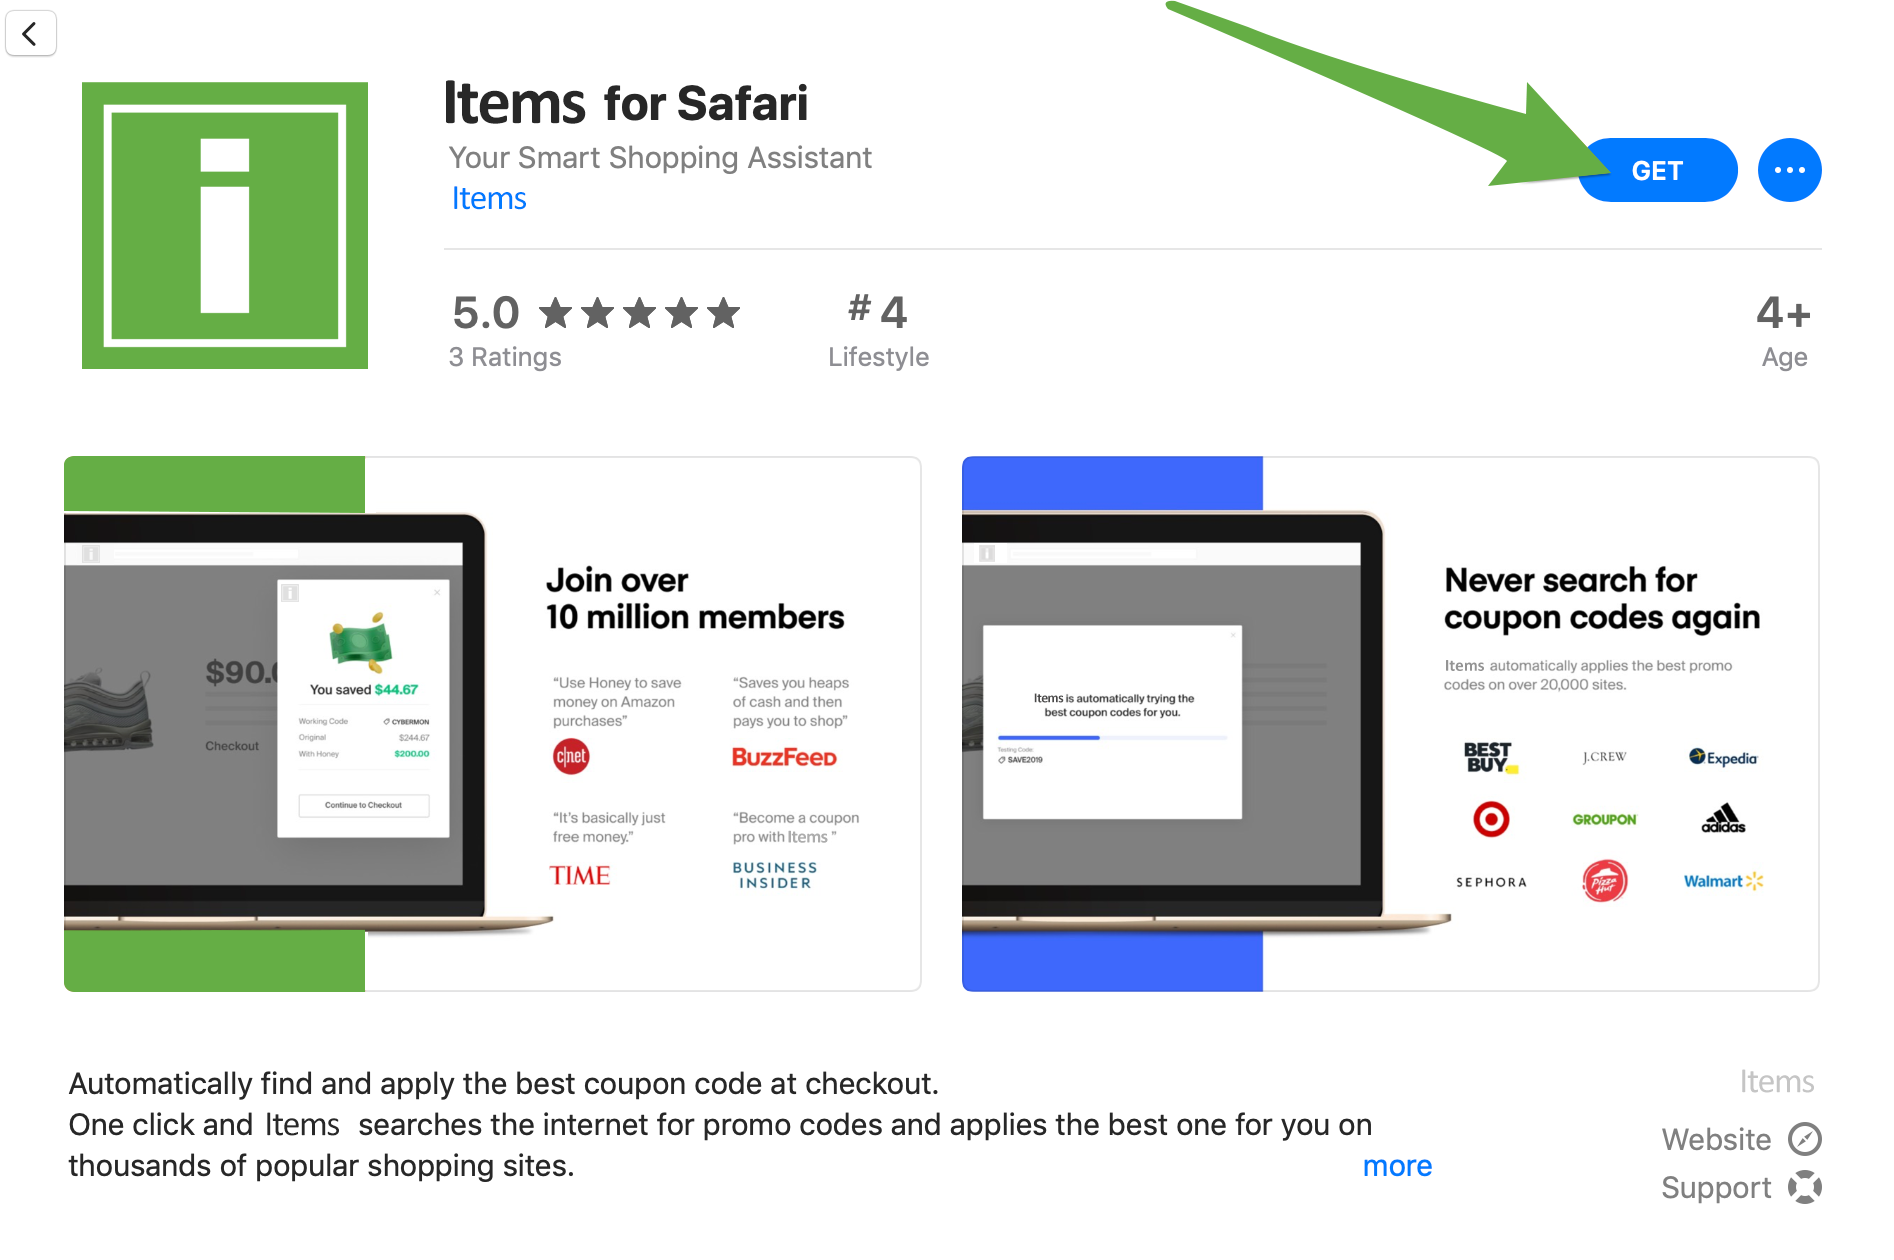Open the three-dots more options button
The height and width of the screenshot is (1260, 1894).
click(x=1789, y=170)
